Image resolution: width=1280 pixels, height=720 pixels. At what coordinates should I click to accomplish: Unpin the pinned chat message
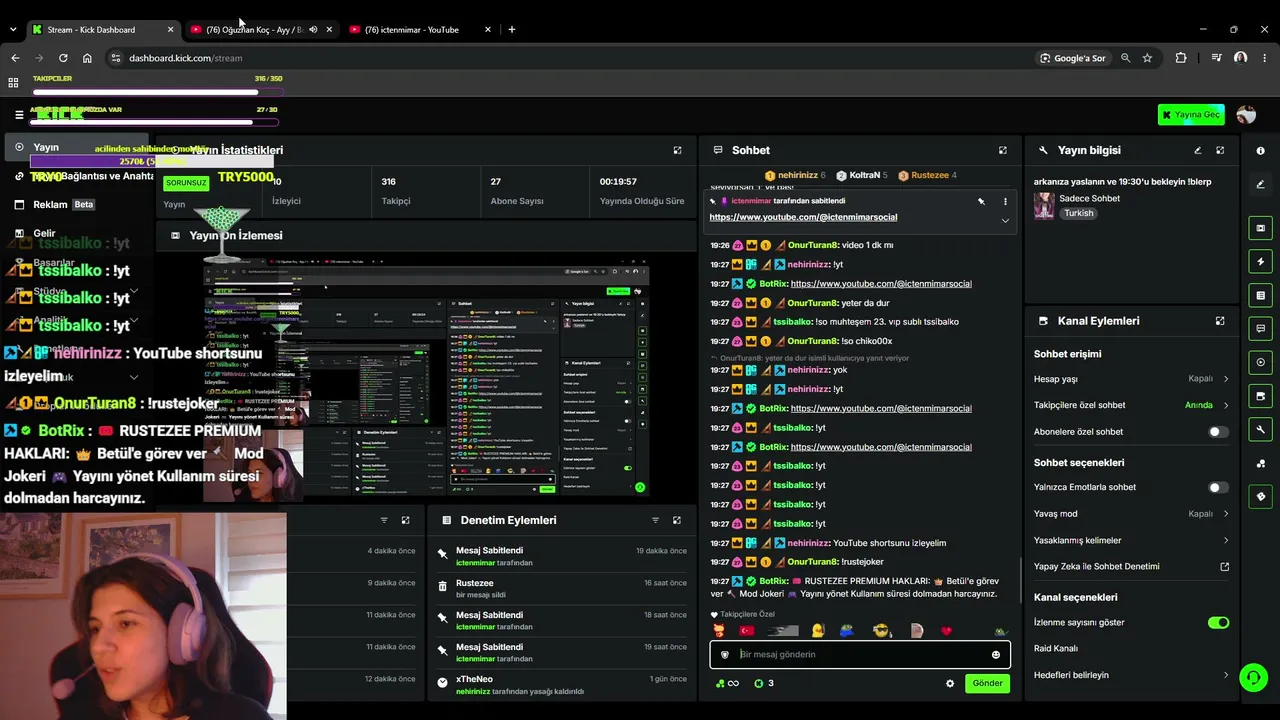point(981,201)
